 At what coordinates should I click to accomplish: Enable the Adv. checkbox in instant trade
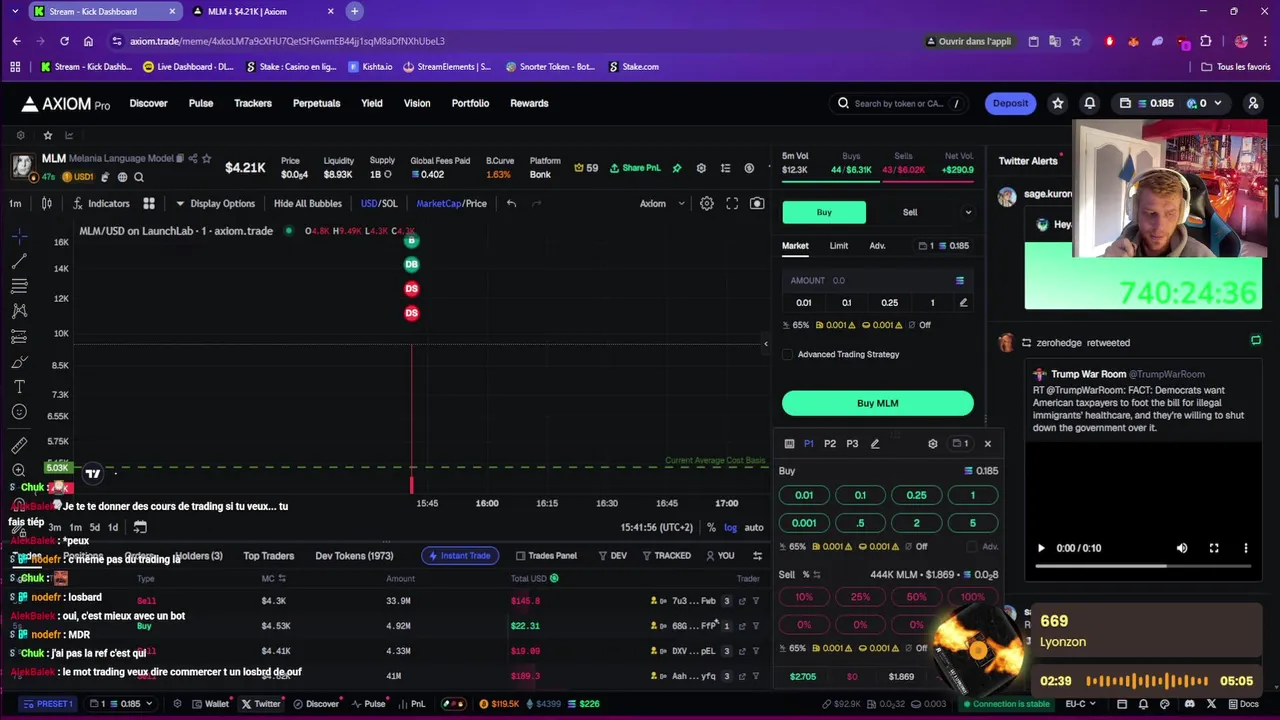point(972,547)
